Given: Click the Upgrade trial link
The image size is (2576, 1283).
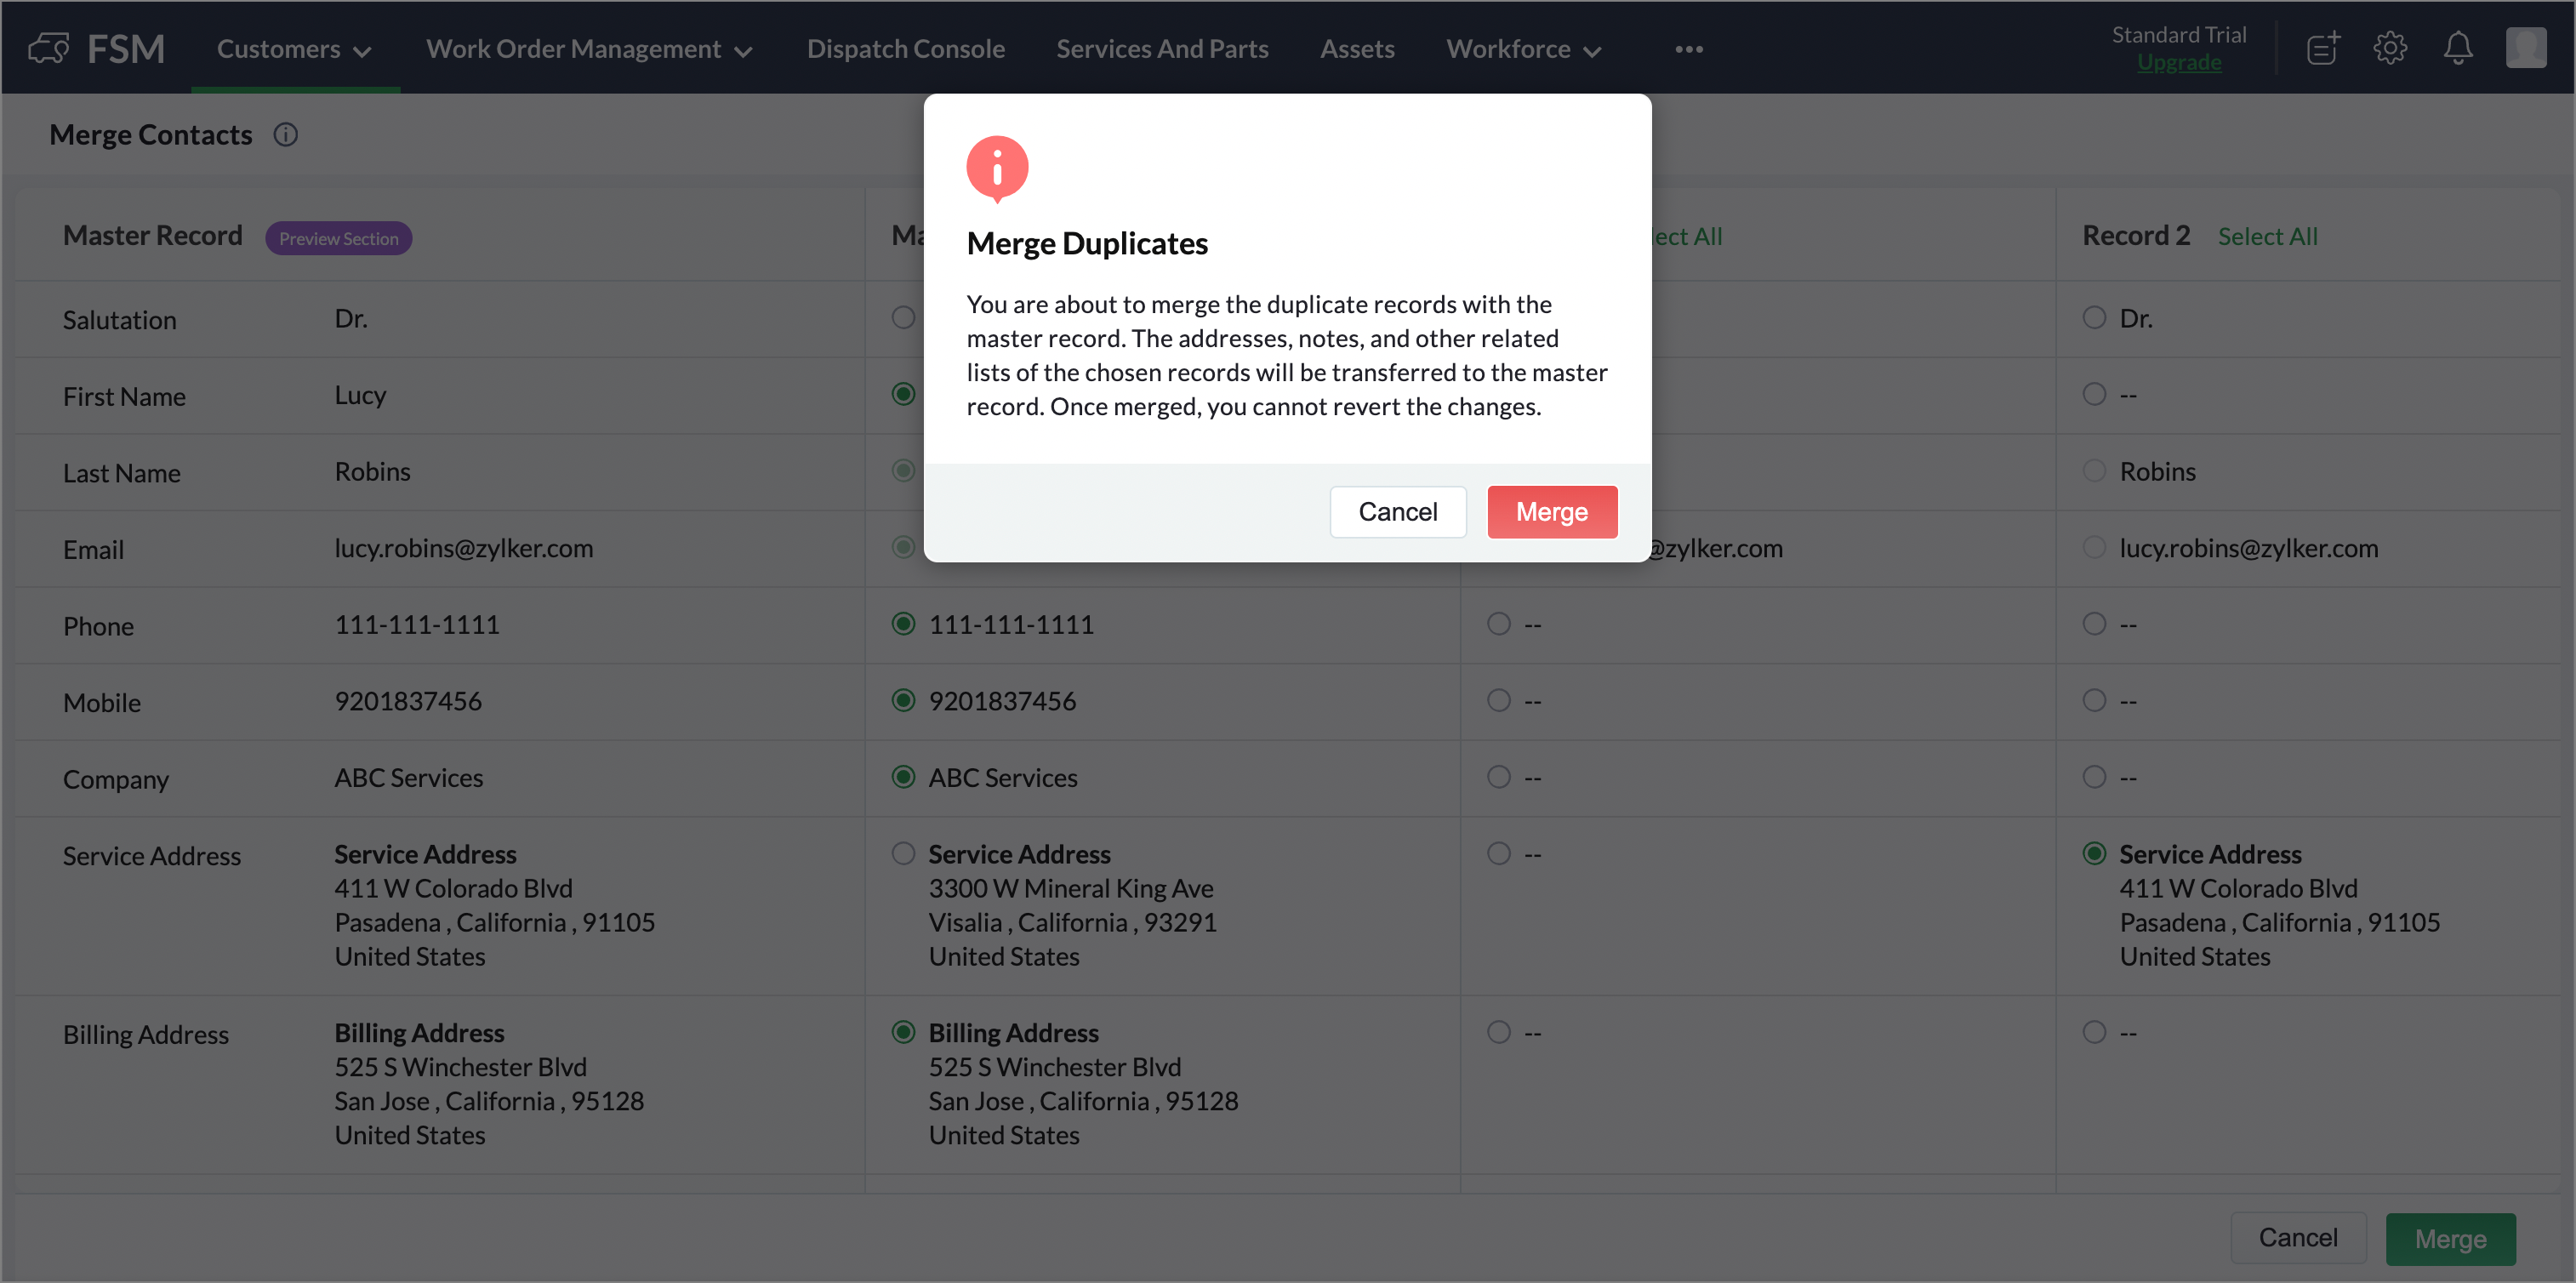Looking at the screenshot, I should tap(2179, 63).
